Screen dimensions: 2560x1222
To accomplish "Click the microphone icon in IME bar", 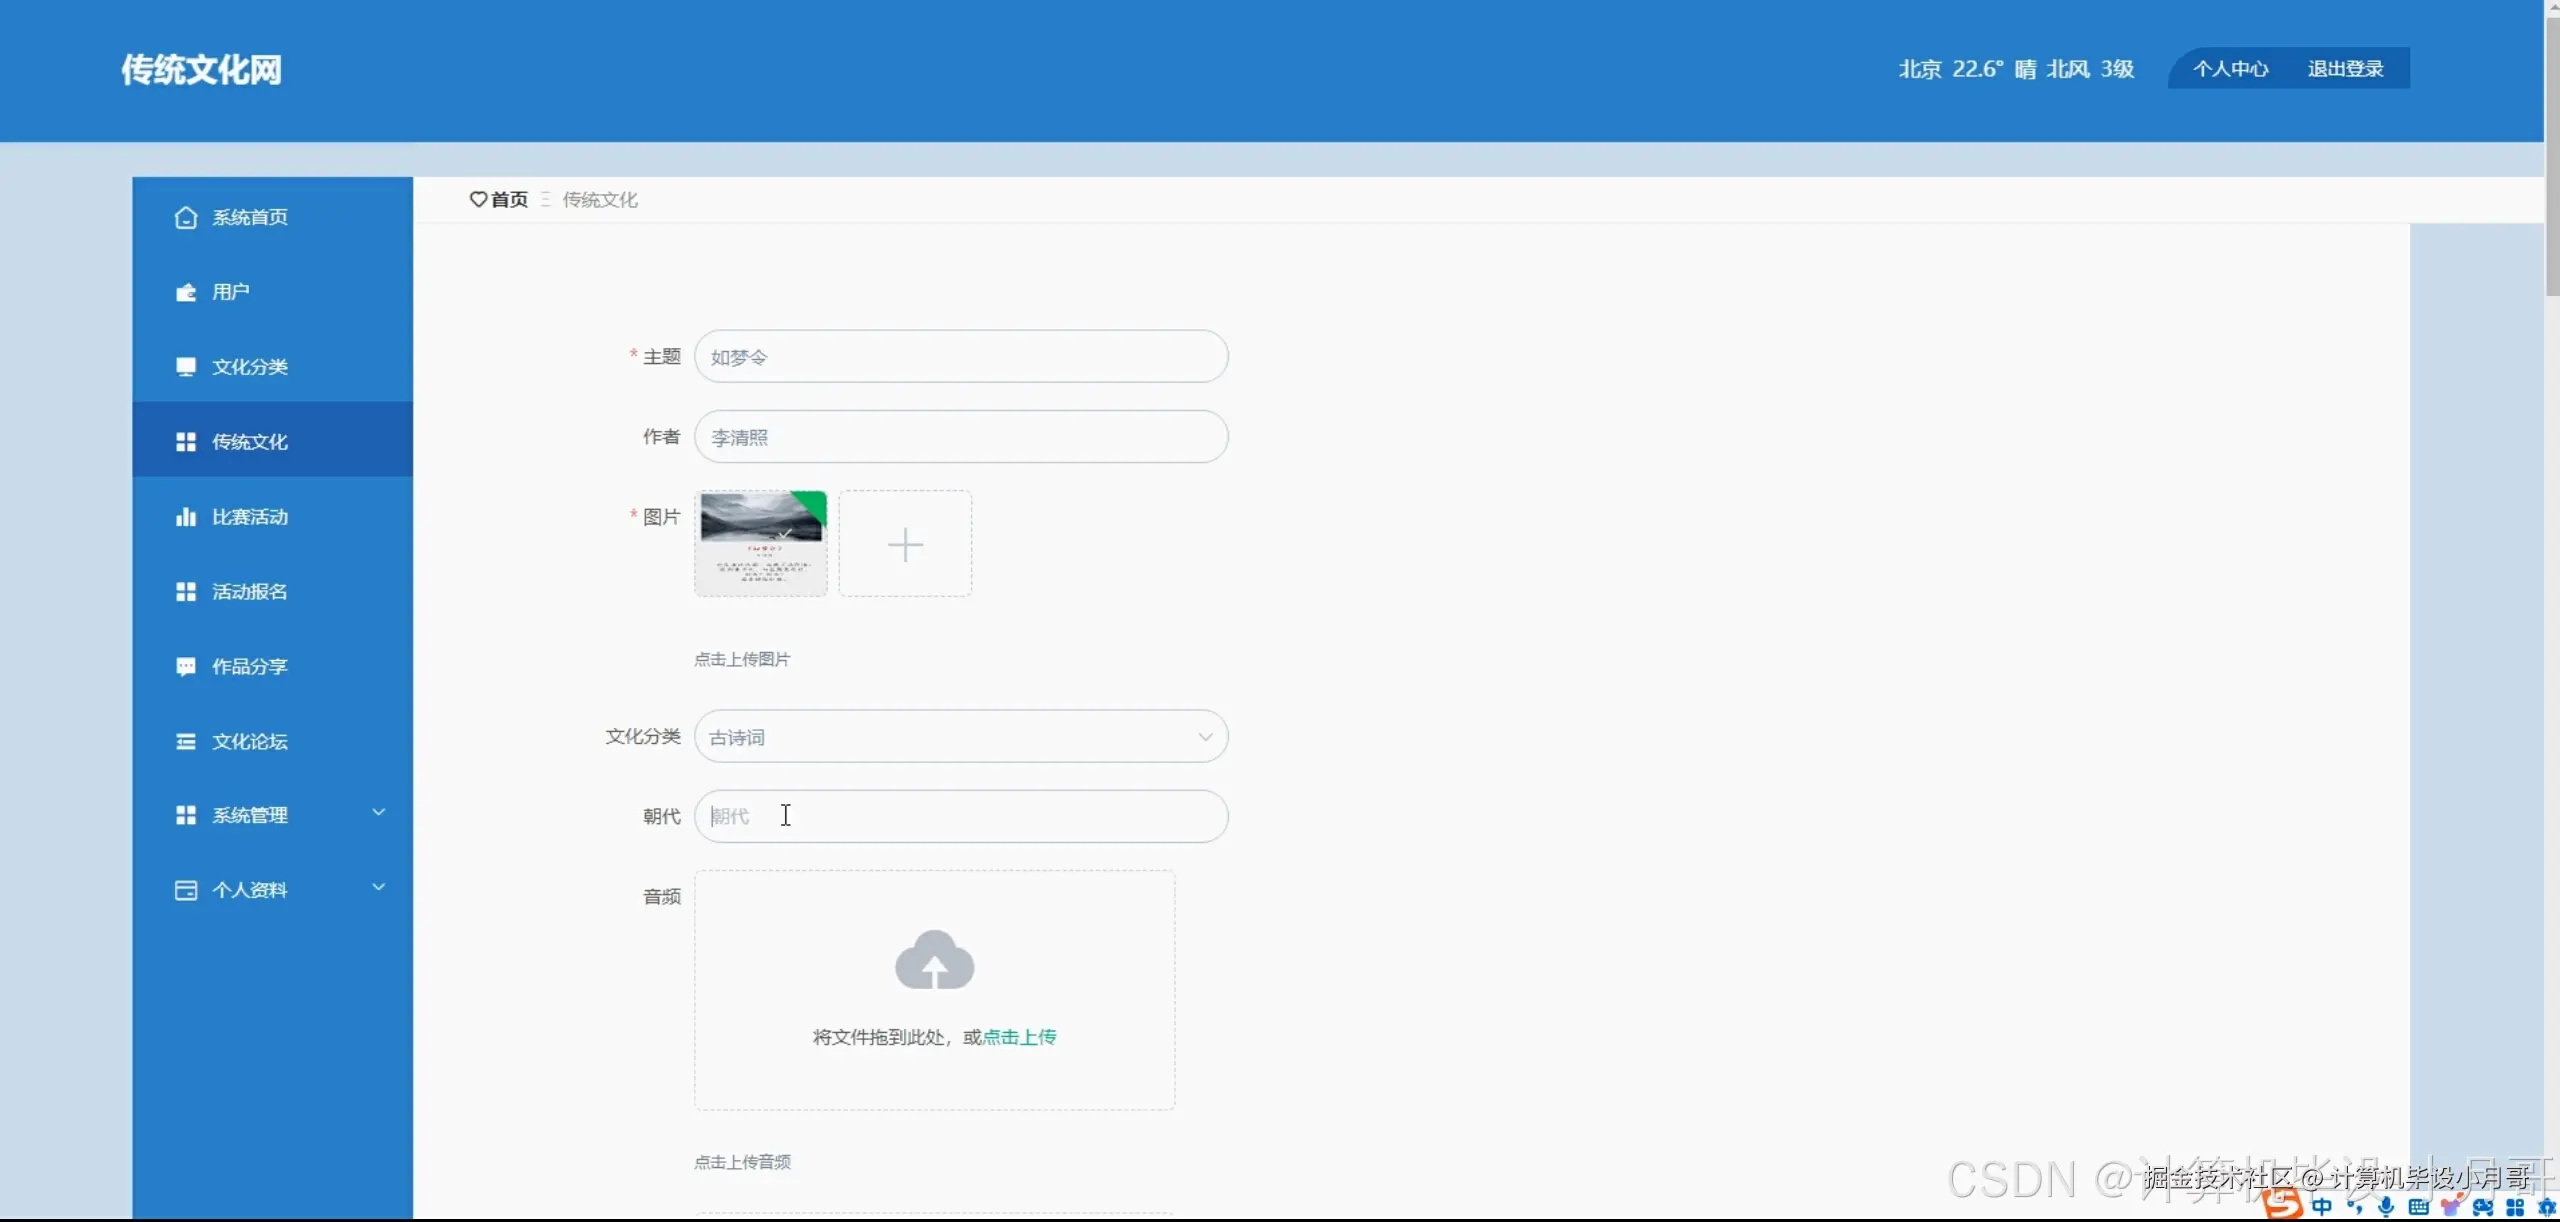I will pyautogui.click(x=2386, y=1207).
